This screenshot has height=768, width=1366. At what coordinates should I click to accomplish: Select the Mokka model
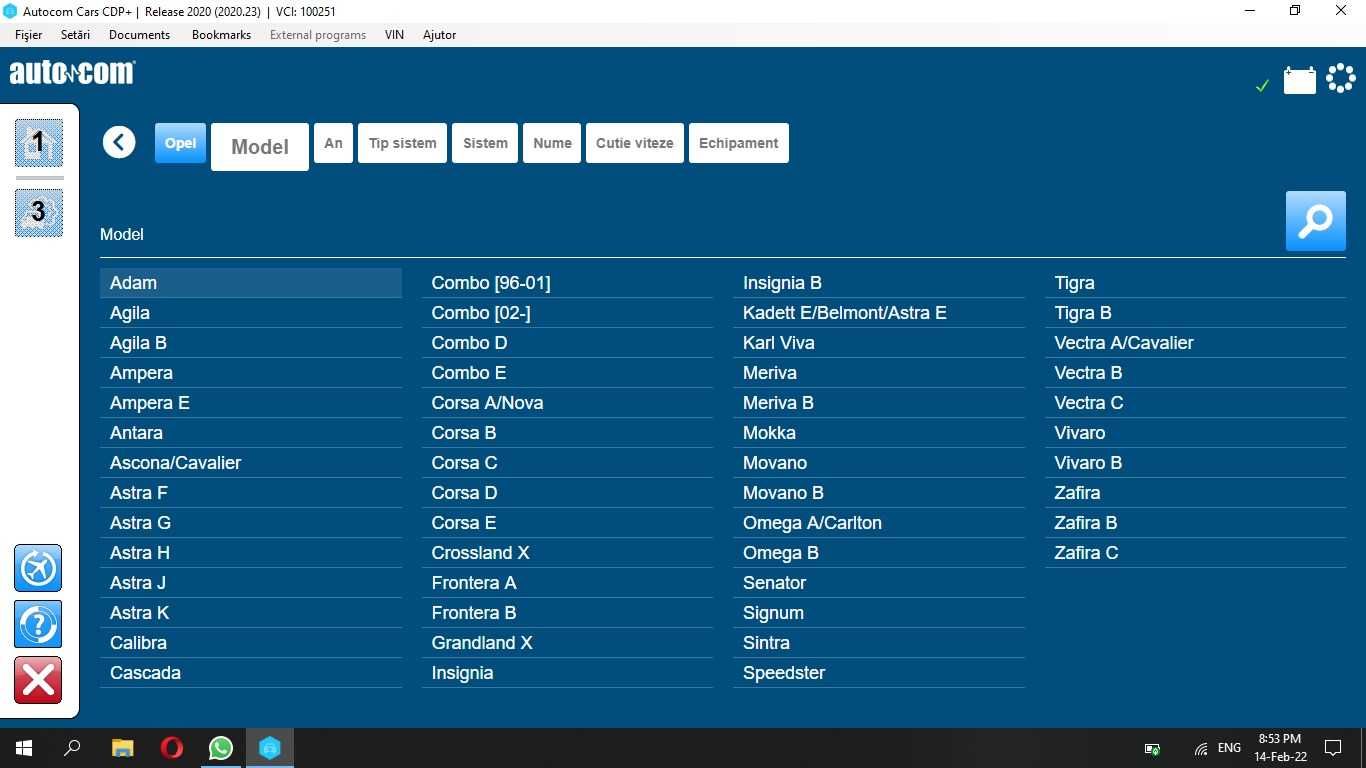point(879,433)
